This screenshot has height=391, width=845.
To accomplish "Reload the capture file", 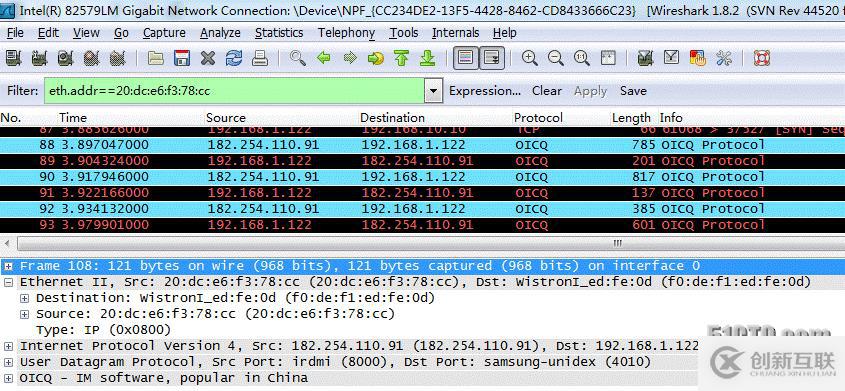I will (234, 58).
